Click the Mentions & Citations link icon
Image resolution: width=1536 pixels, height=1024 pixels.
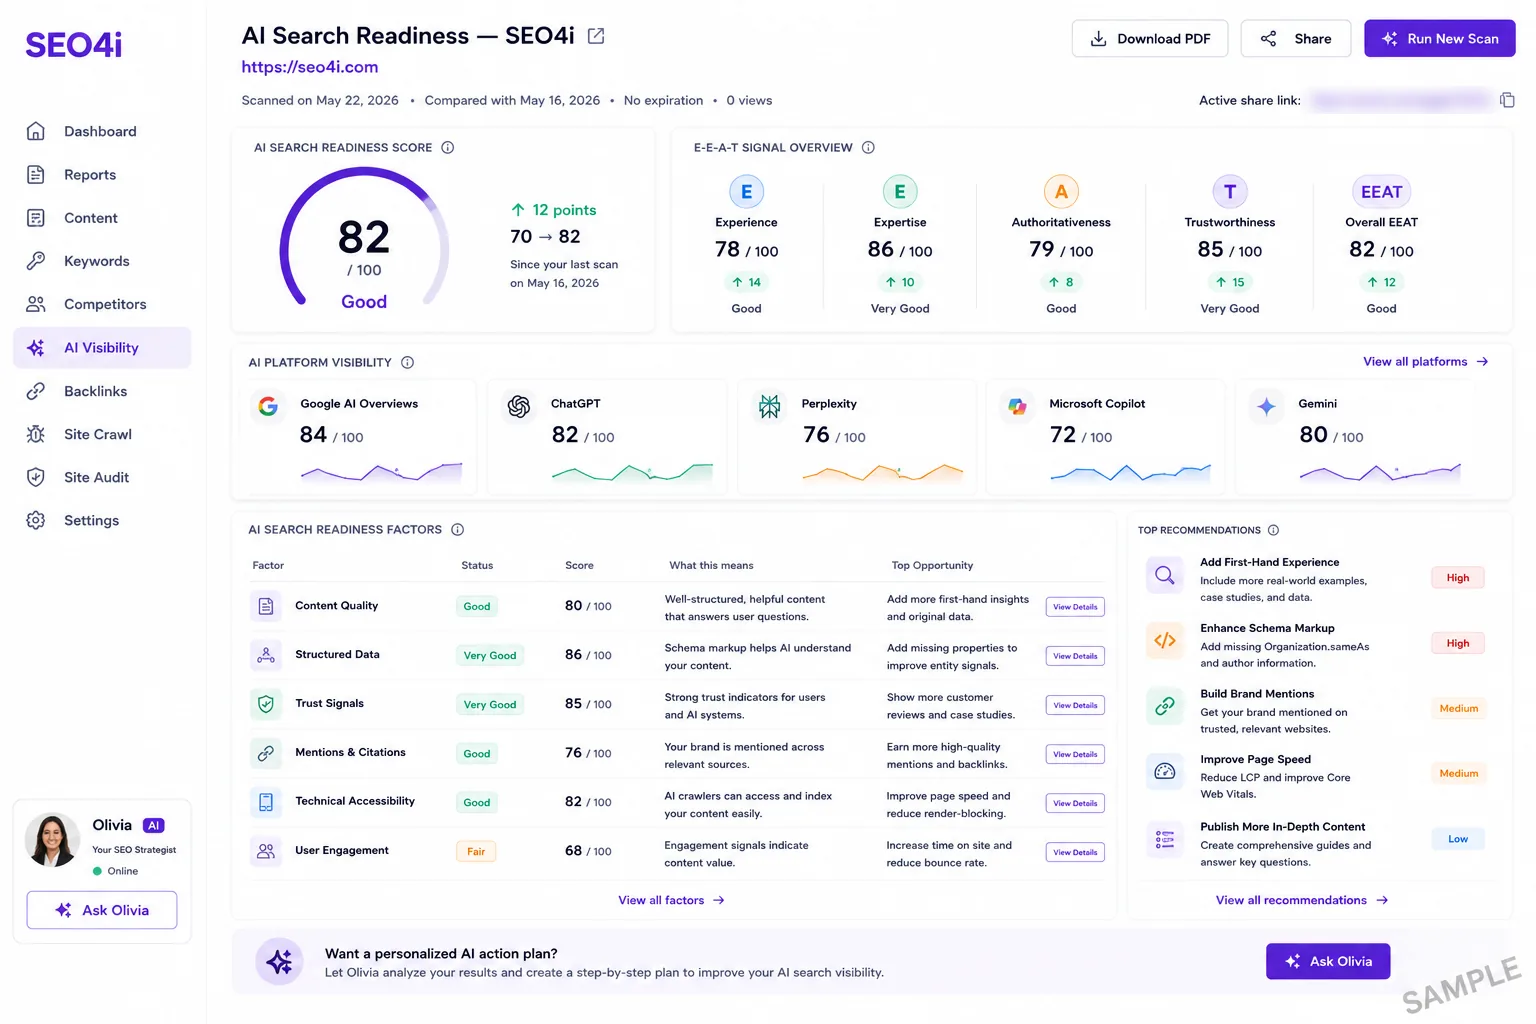[266, 753]
